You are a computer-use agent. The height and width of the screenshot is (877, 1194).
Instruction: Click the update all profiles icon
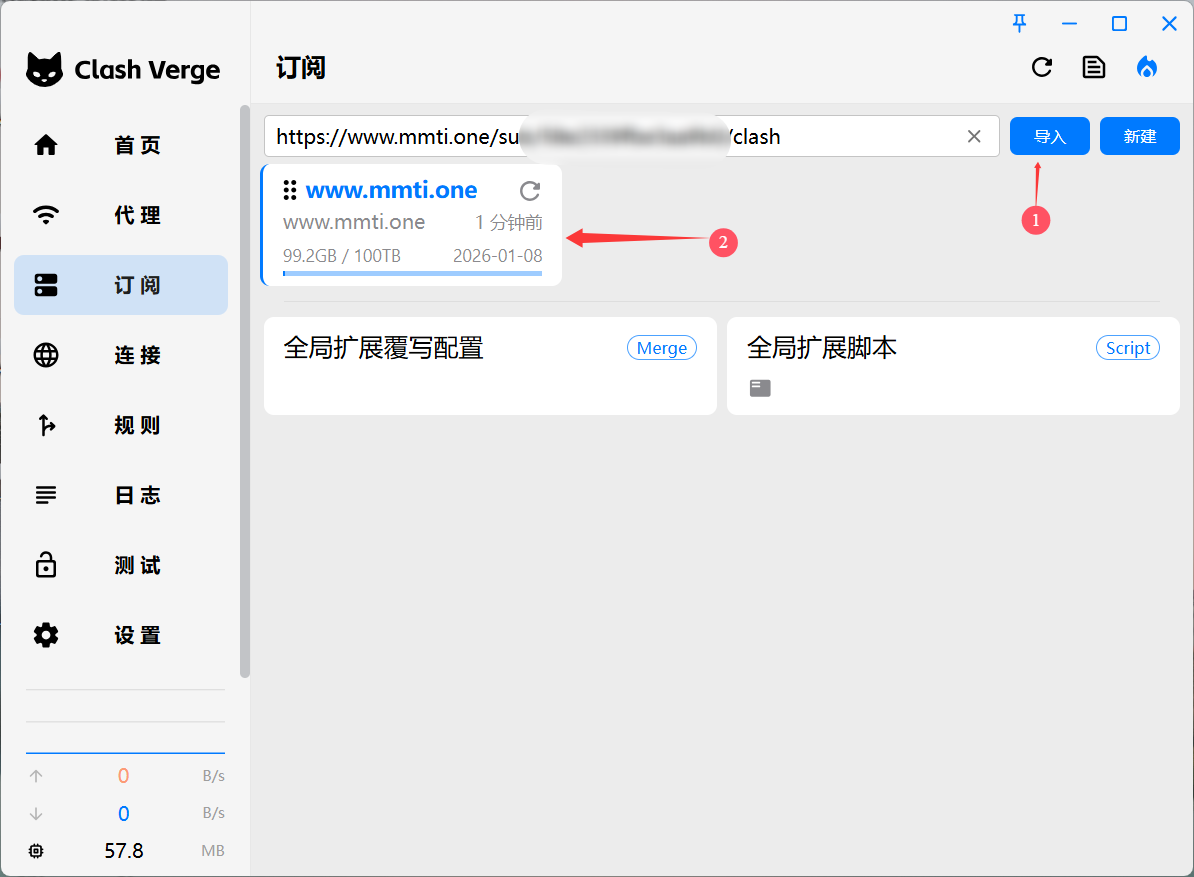[1042, 67]
